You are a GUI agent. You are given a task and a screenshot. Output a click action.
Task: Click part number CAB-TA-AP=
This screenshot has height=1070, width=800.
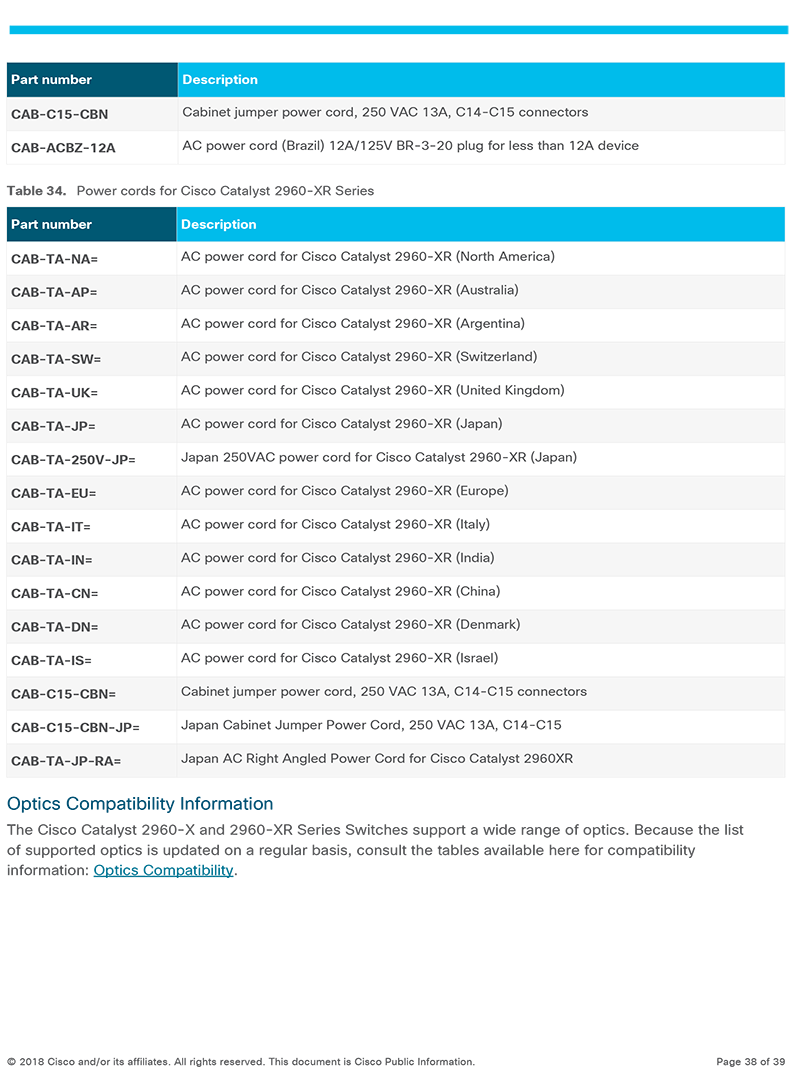54,292
